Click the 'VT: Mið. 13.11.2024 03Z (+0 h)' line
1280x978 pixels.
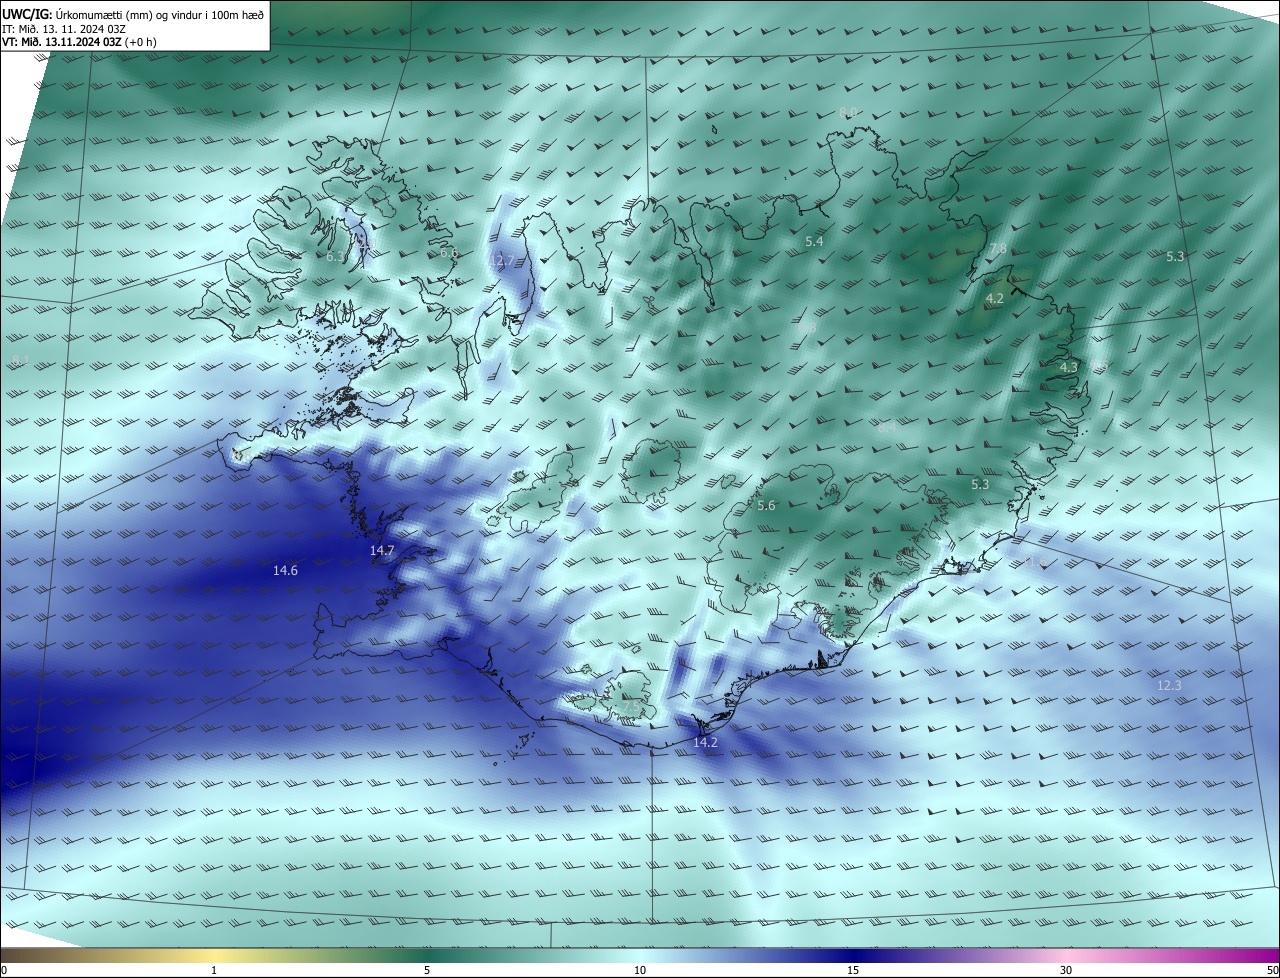80,42
